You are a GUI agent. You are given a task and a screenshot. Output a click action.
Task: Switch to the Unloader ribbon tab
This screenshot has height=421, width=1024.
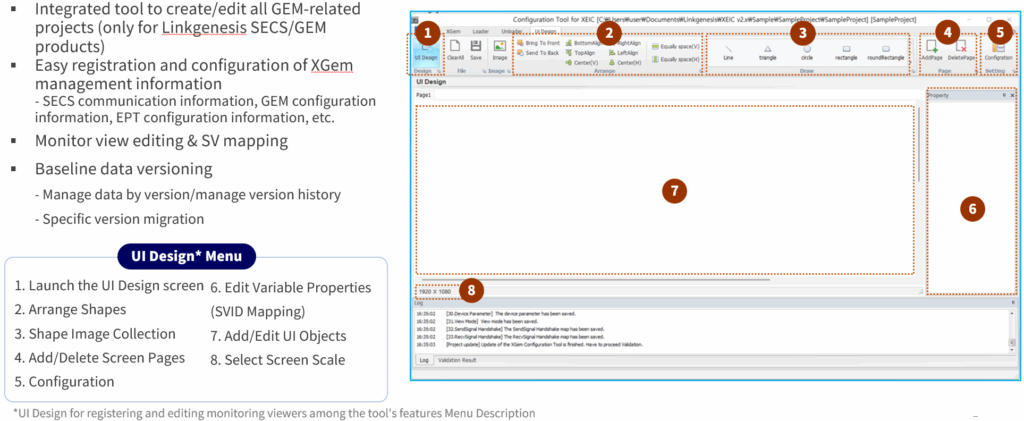click(x=512, y=31)
